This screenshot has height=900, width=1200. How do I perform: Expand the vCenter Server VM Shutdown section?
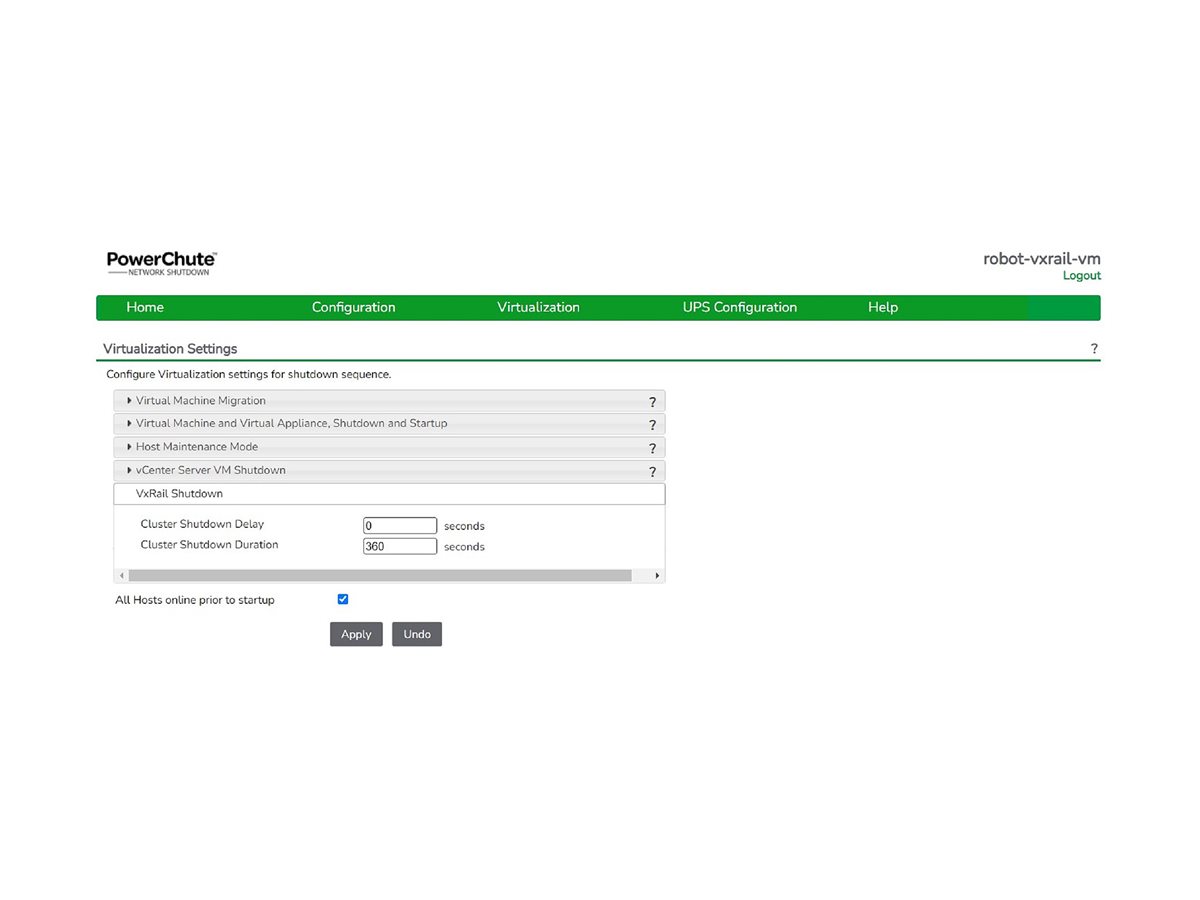(210, 470)
